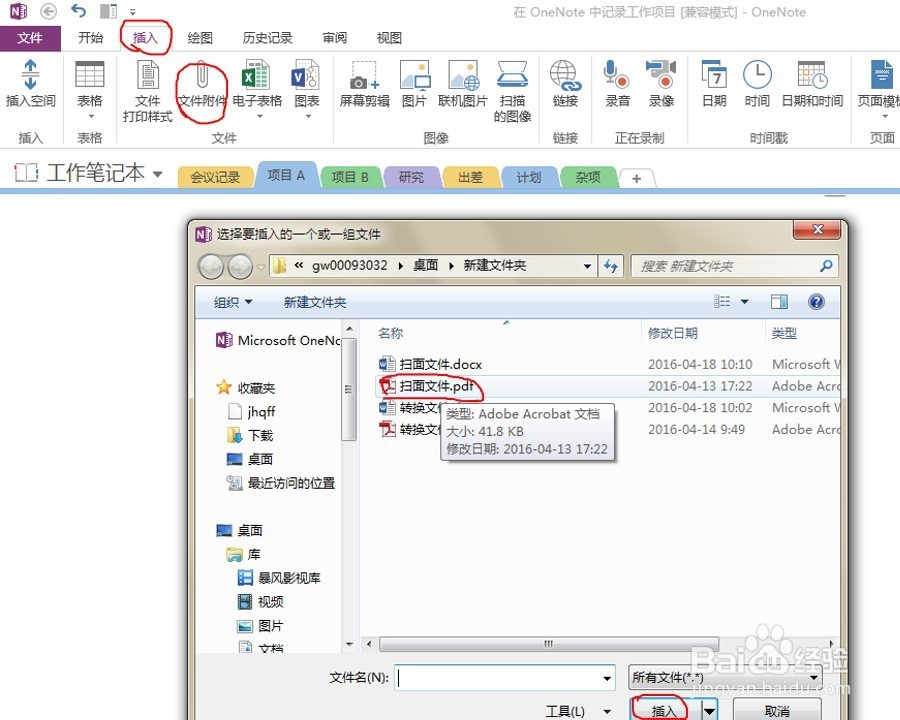
Task: Switch to the 审阅 ribbon tab
Action: pos(334,38)
